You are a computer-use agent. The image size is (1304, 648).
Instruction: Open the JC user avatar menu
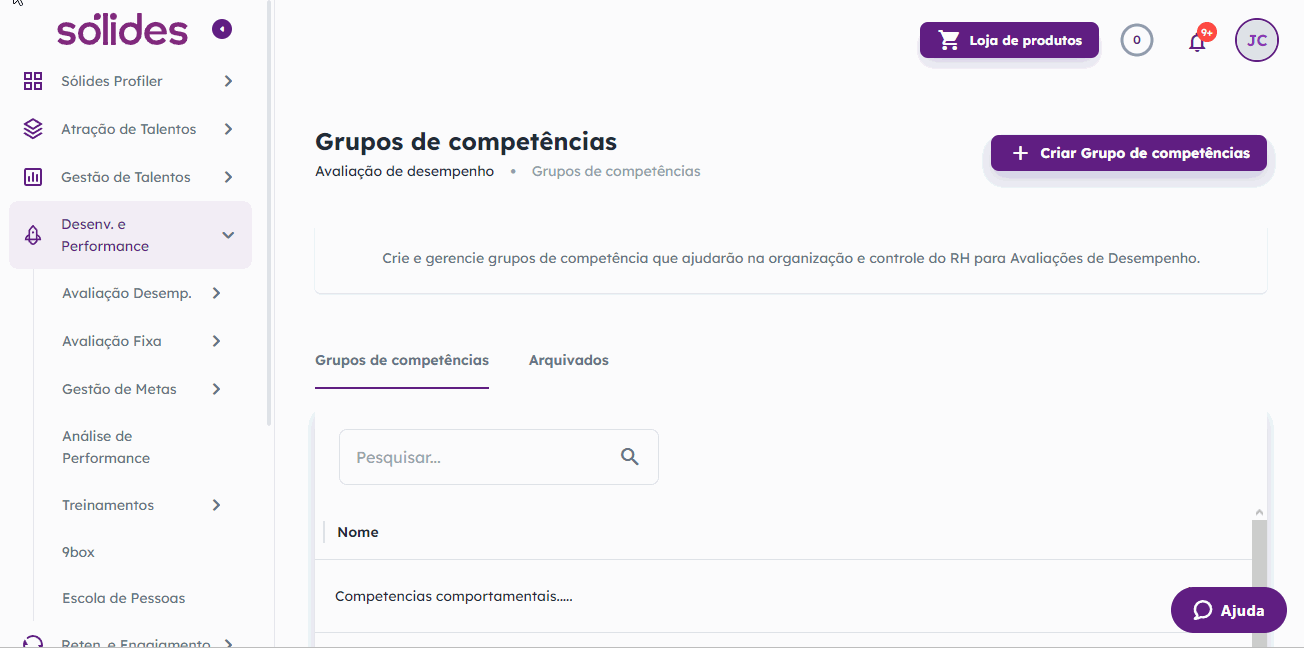click(1257, 41)
